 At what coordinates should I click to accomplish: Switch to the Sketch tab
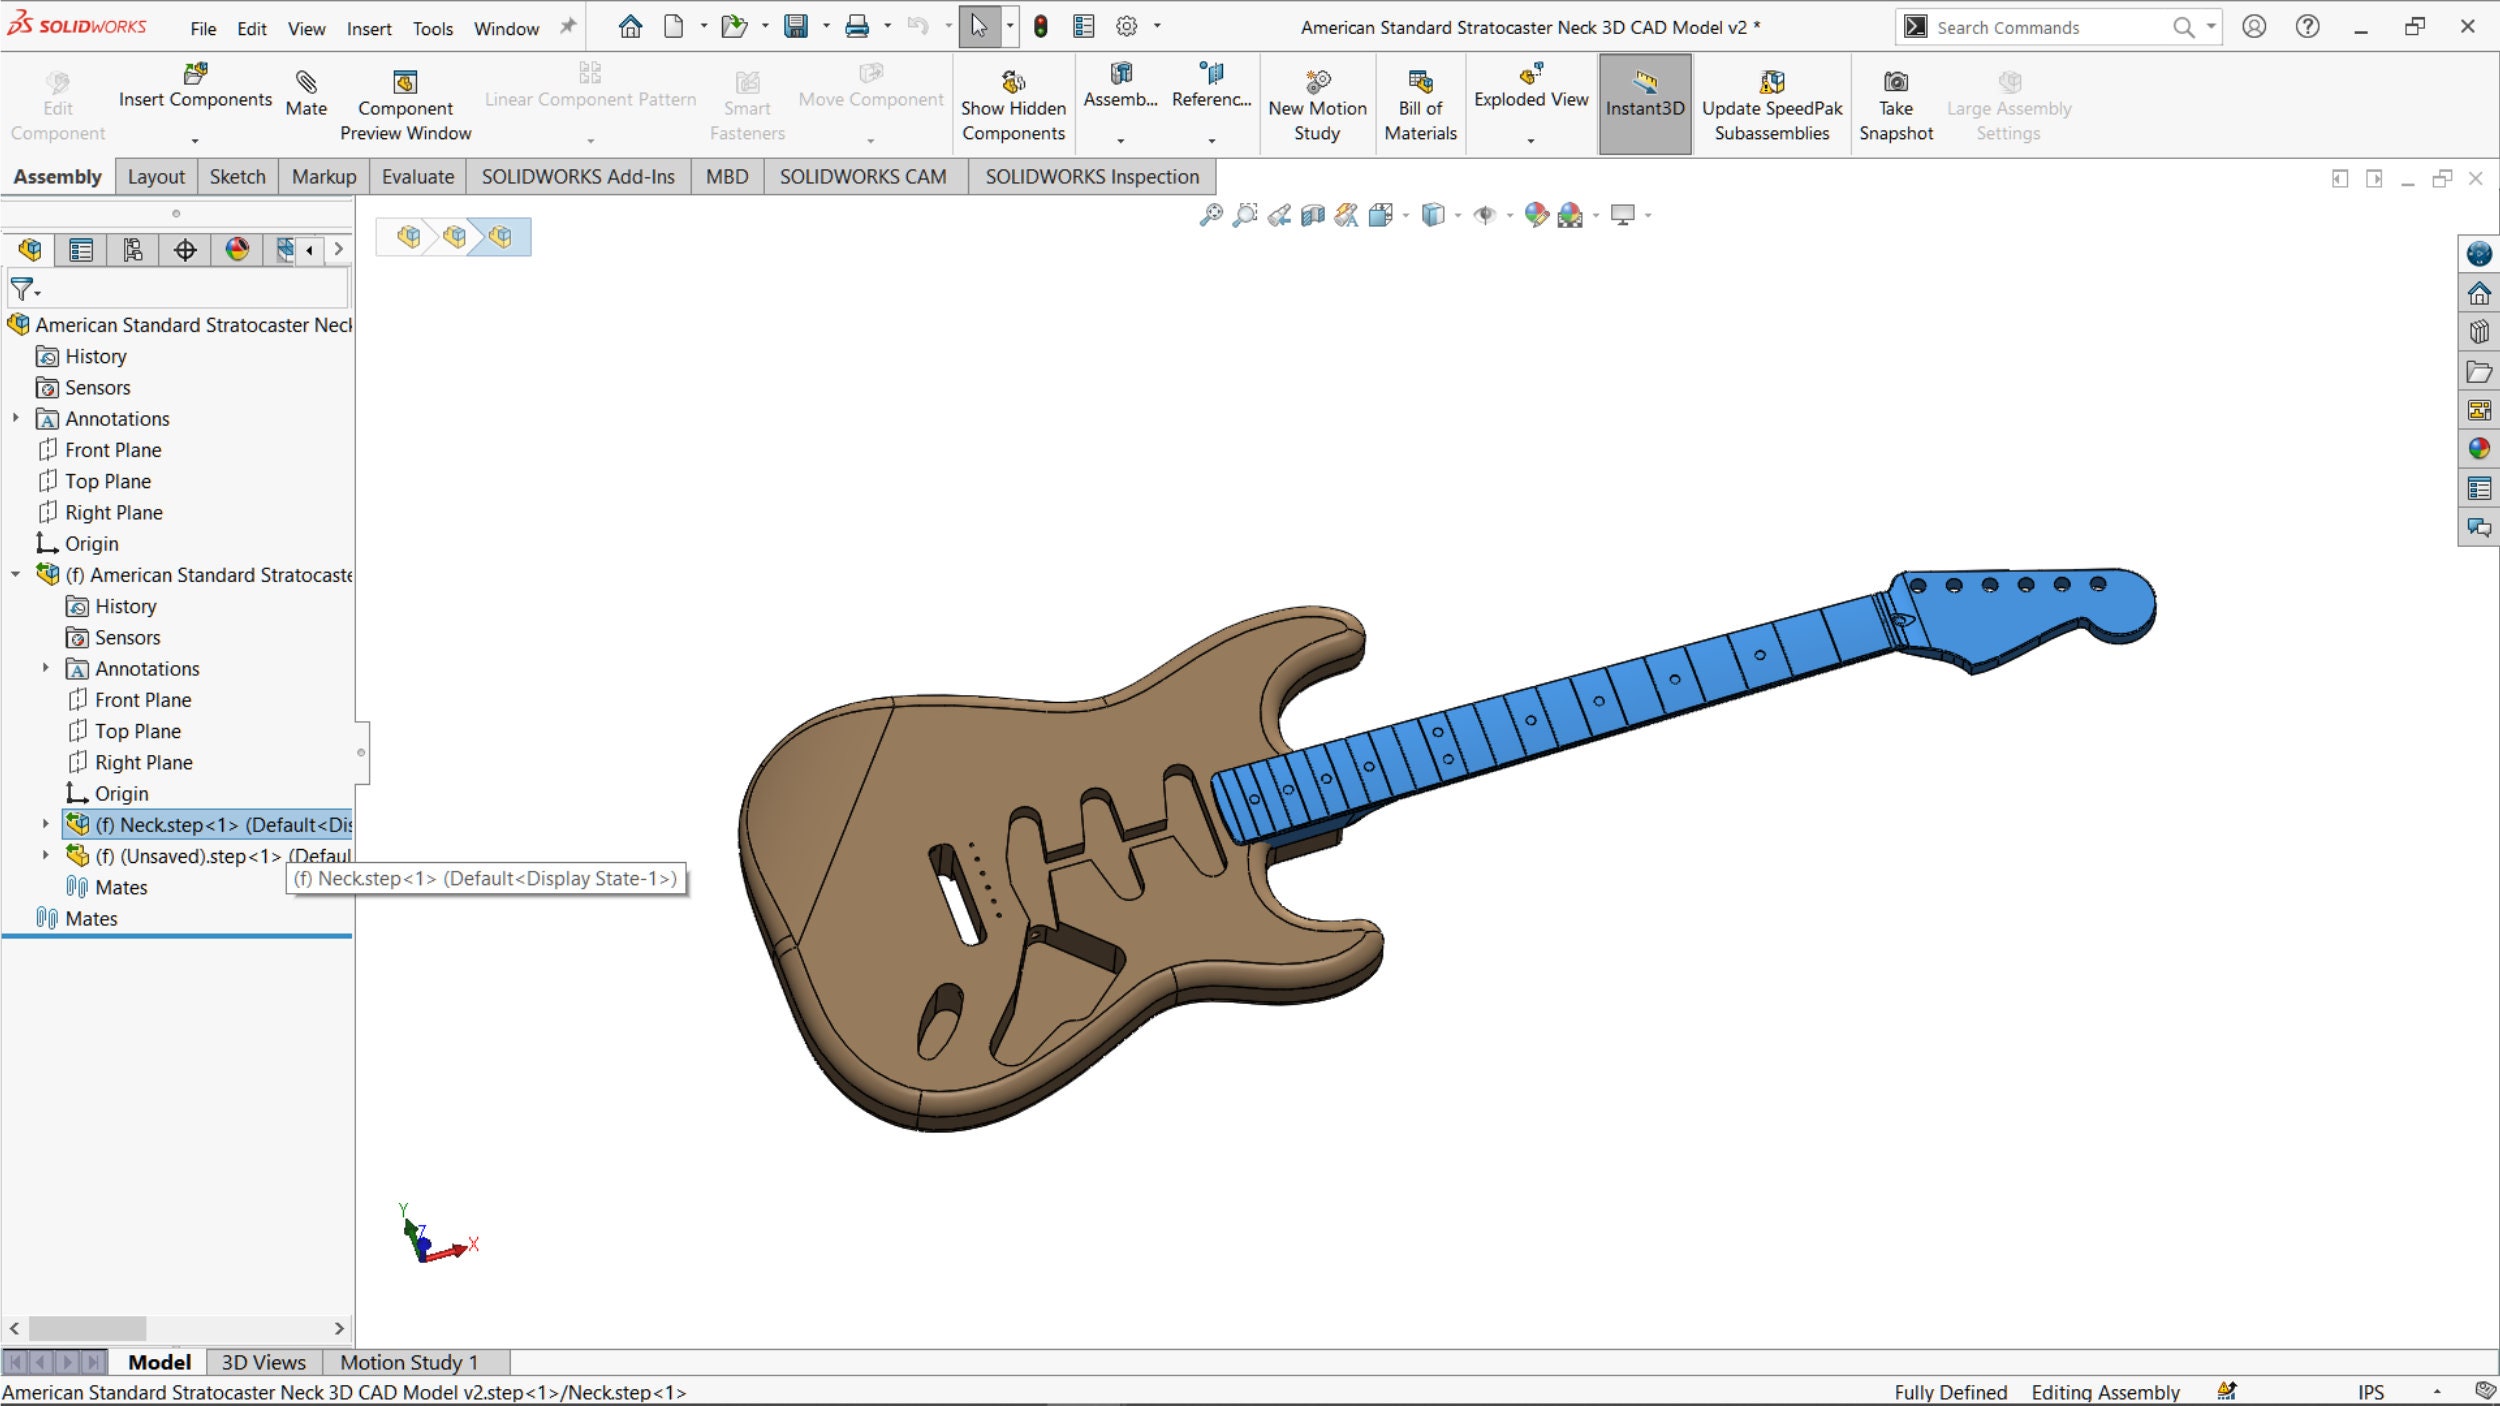click(238, 177)
